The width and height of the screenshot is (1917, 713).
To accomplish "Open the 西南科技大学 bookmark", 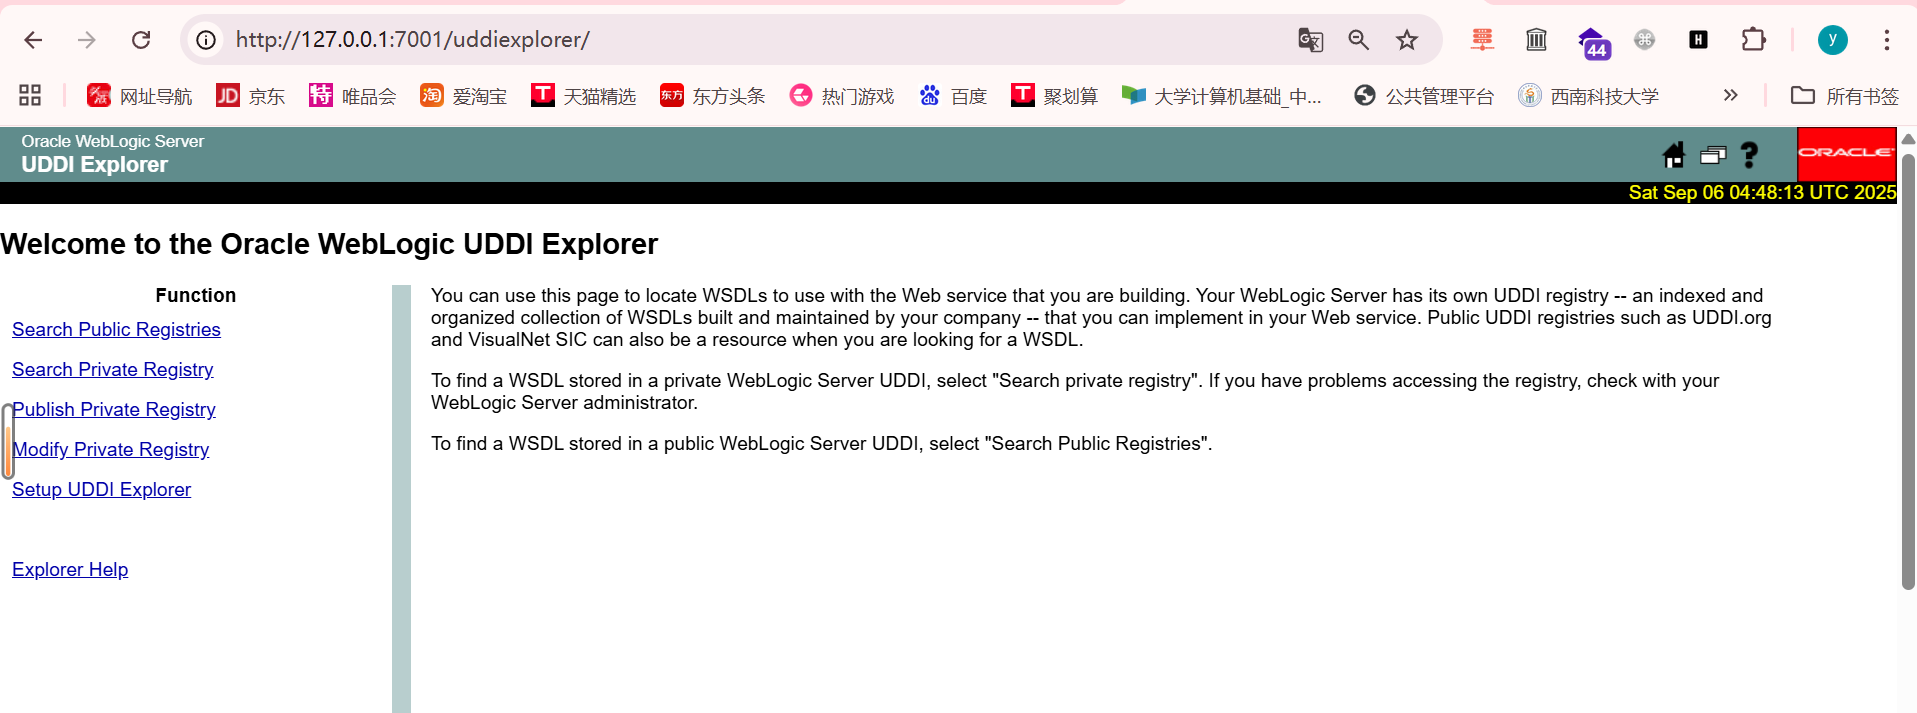I will click(1588, 96).
